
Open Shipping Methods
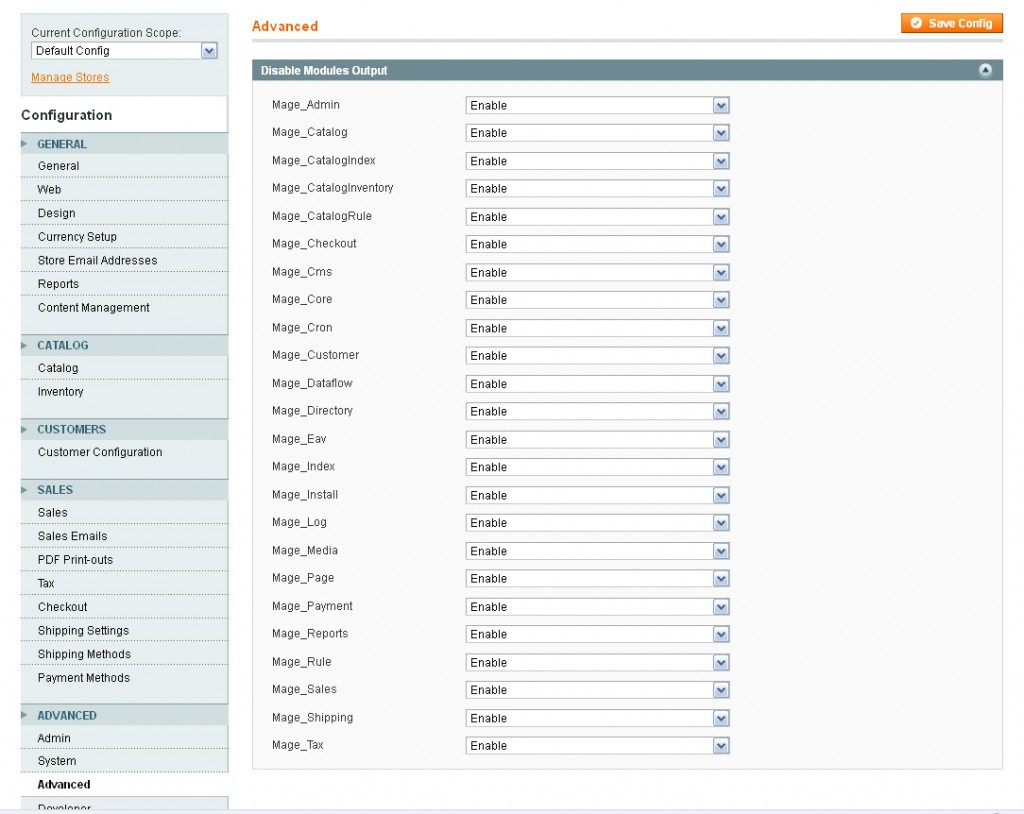(124, 653)
